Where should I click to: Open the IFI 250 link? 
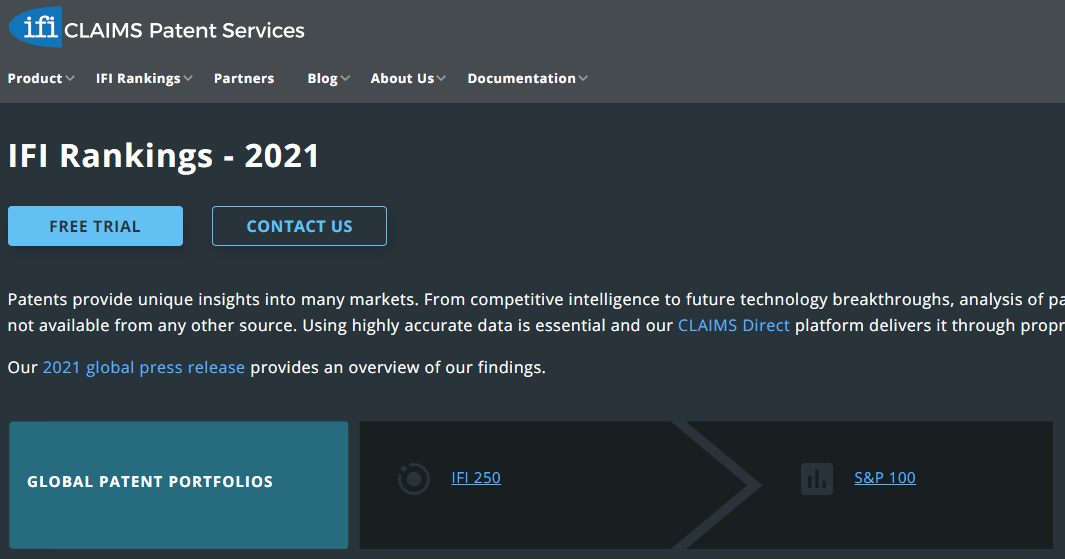pyautogui.click(x=476, y=478)
